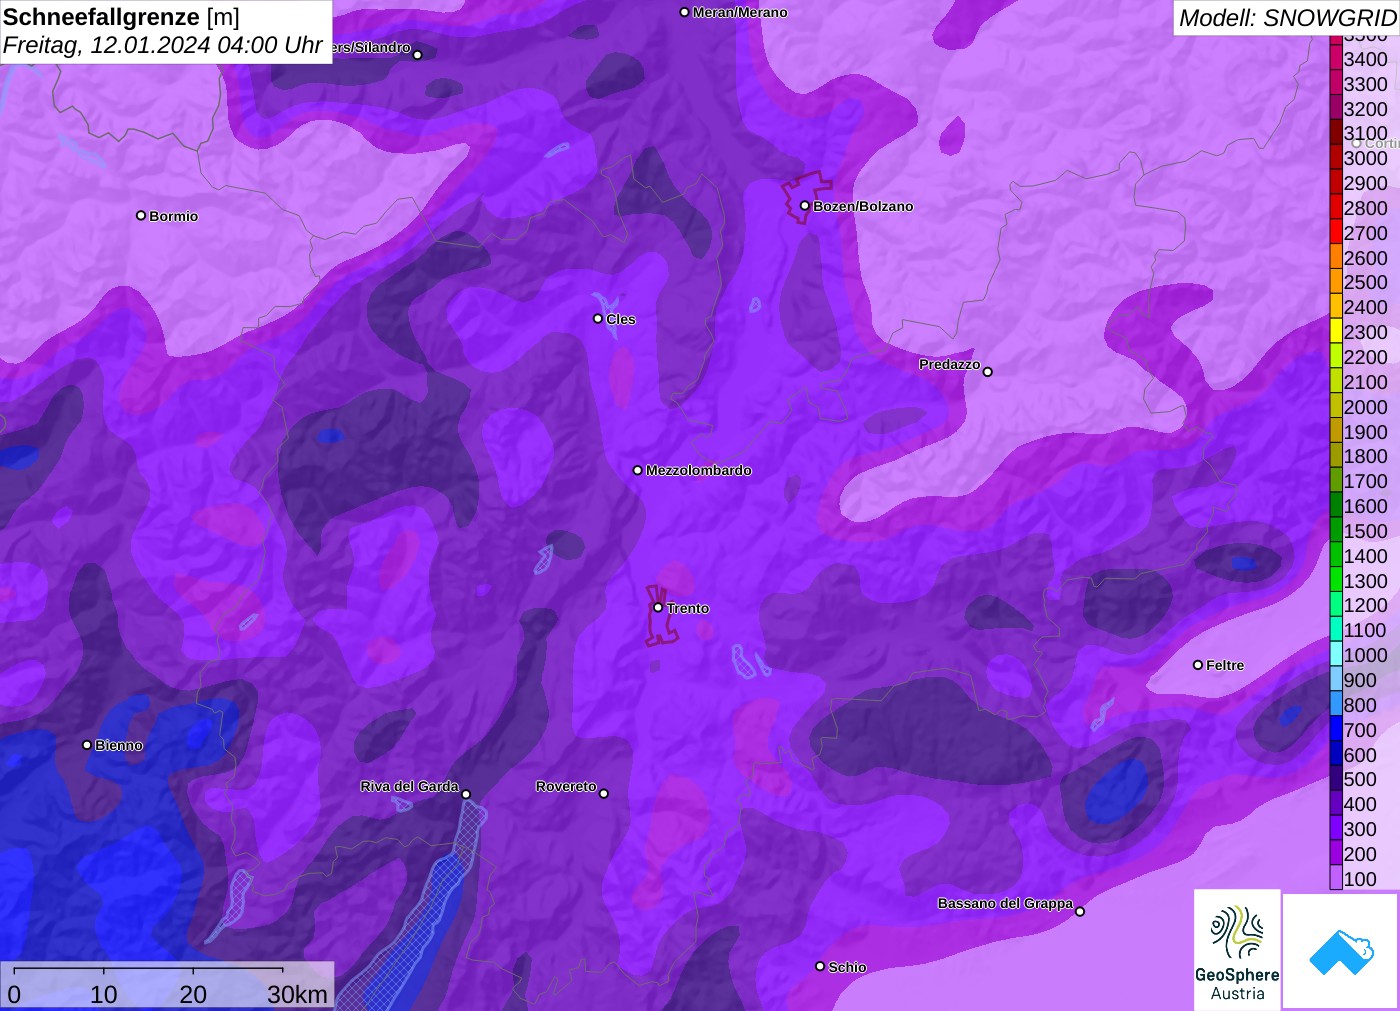Pick the 500 m legend color swatch
Screen dimensions: 1400x1011
1336,779
